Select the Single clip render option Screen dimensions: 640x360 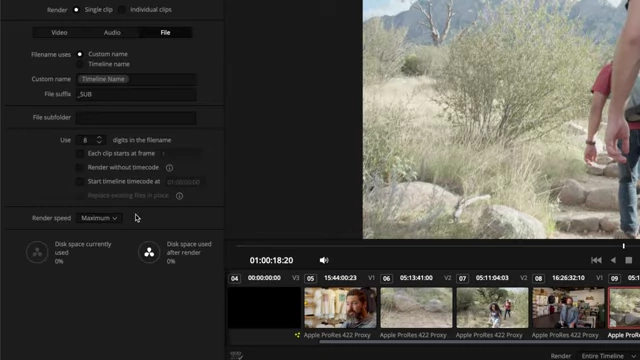click(x=76, y=9)
